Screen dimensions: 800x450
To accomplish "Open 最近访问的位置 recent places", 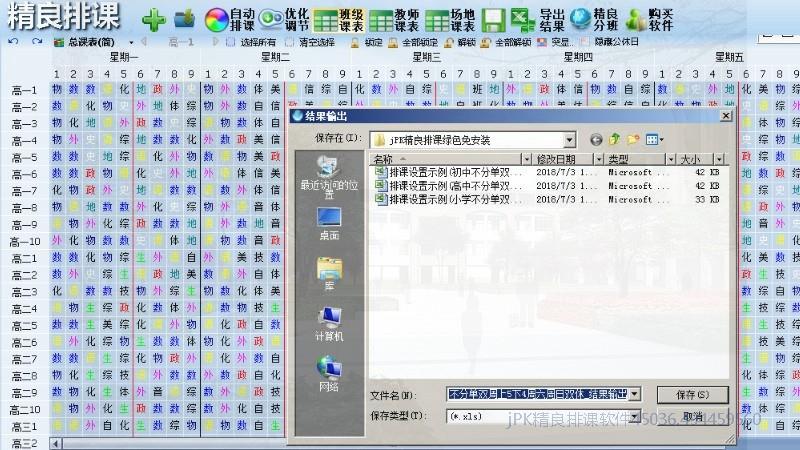I will click(329, 177).
